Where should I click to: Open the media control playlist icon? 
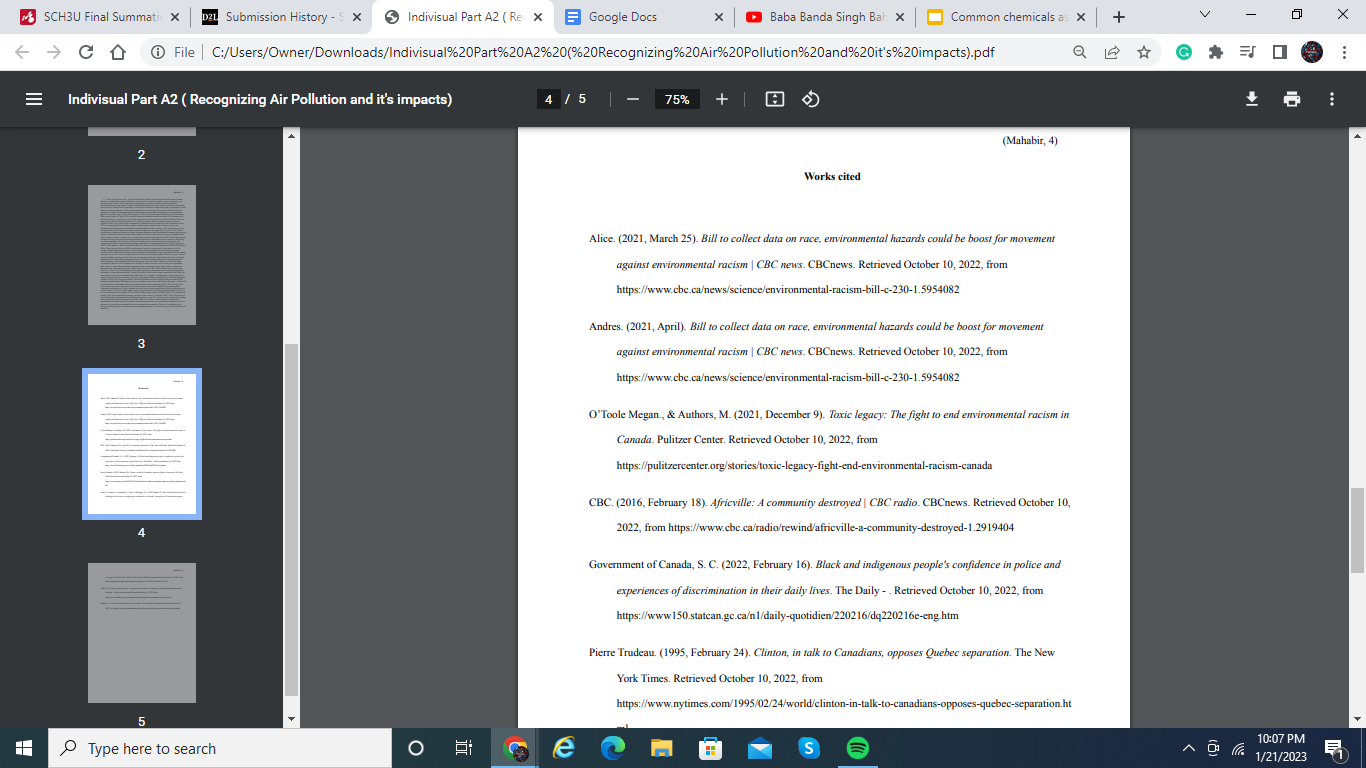tap(1247, 52)
